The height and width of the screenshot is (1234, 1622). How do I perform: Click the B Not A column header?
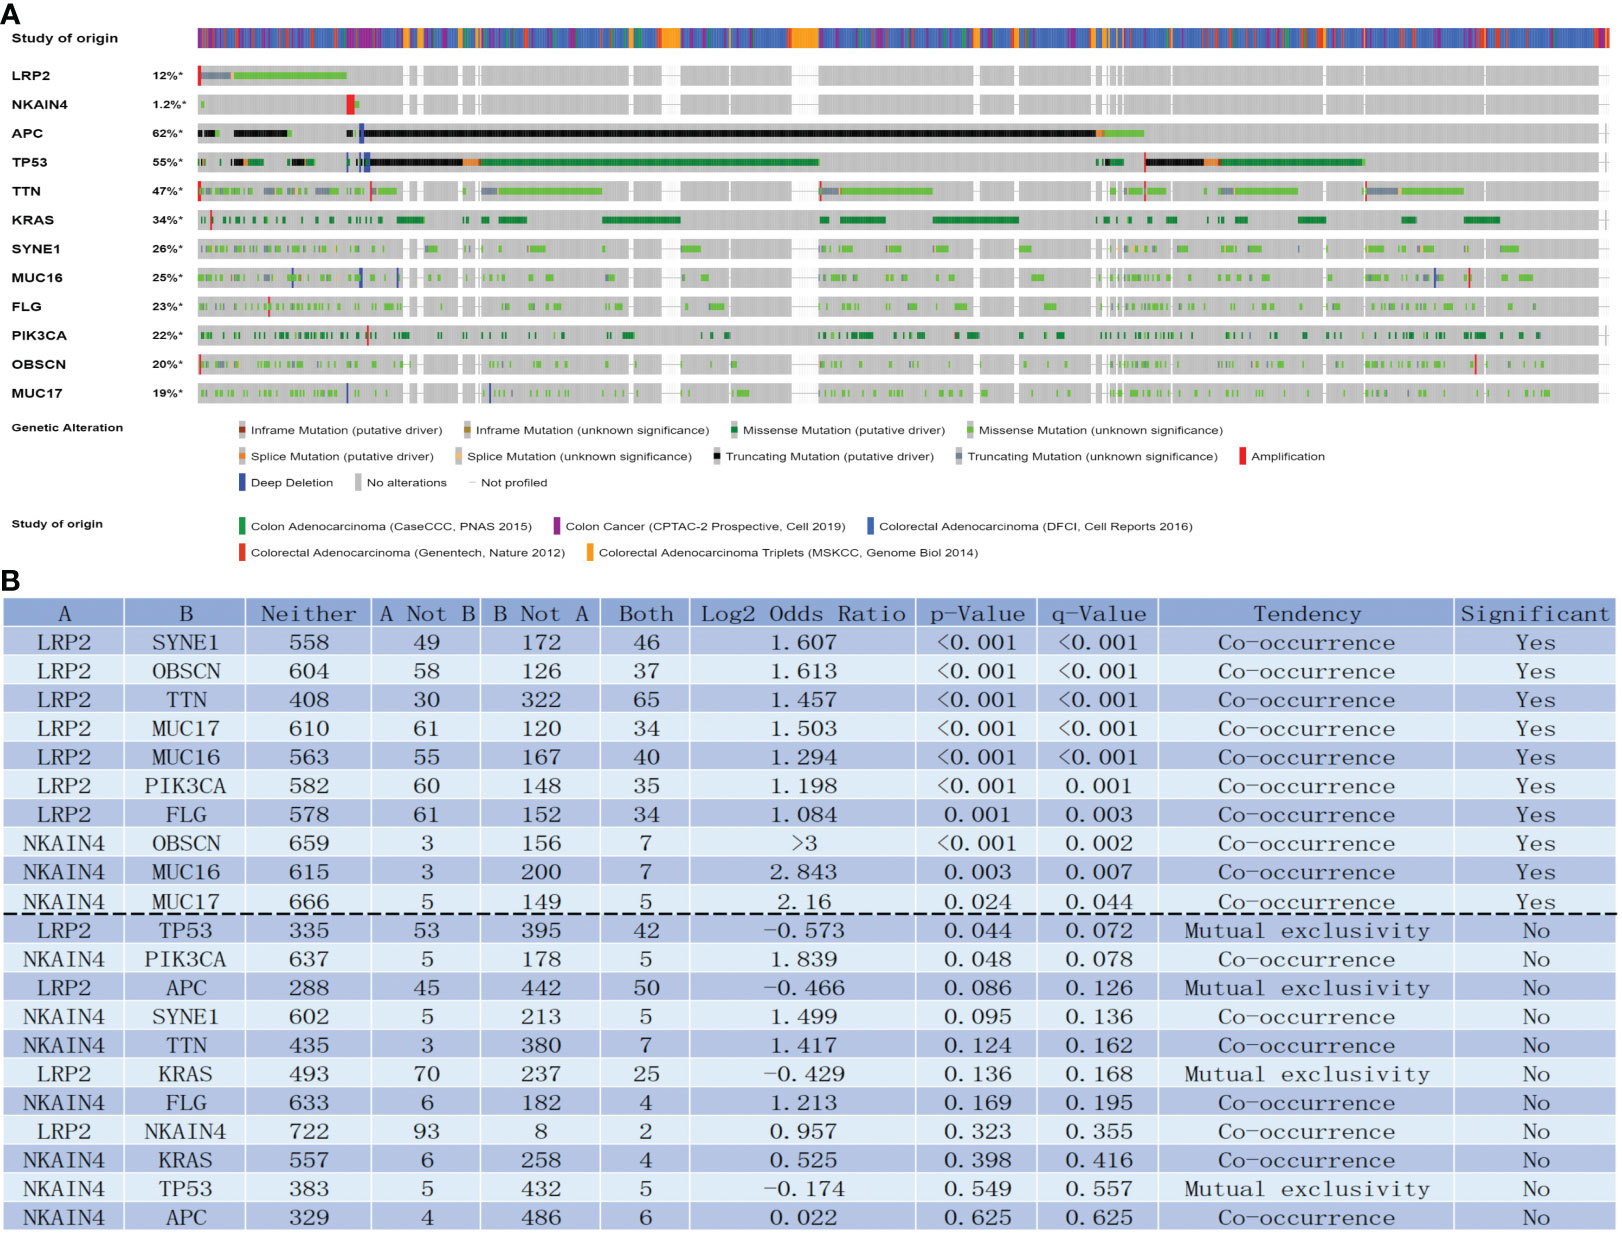tap(541, 614)
